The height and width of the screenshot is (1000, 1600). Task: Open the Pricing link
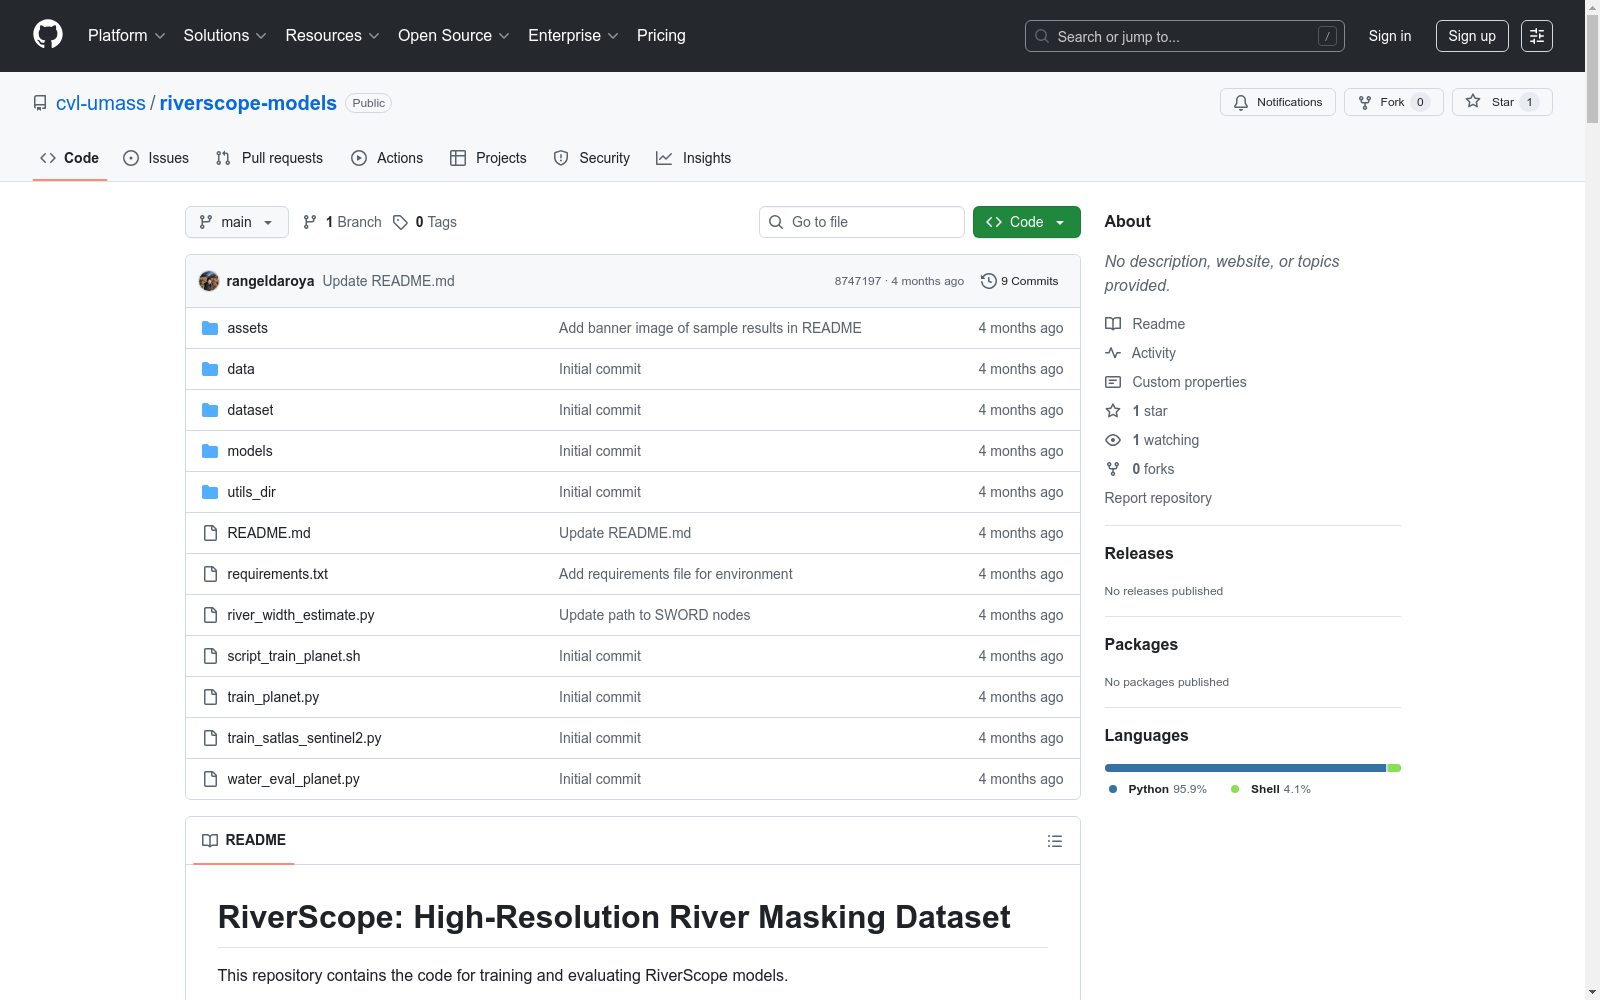pos(661,35)
